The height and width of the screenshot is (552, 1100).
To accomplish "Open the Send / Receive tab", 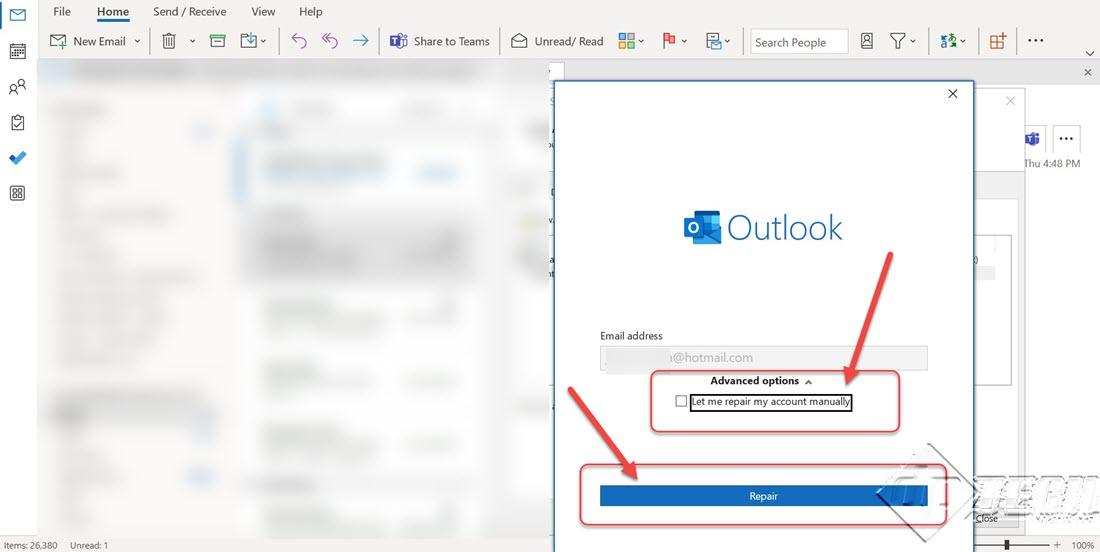I will (190, 12).
